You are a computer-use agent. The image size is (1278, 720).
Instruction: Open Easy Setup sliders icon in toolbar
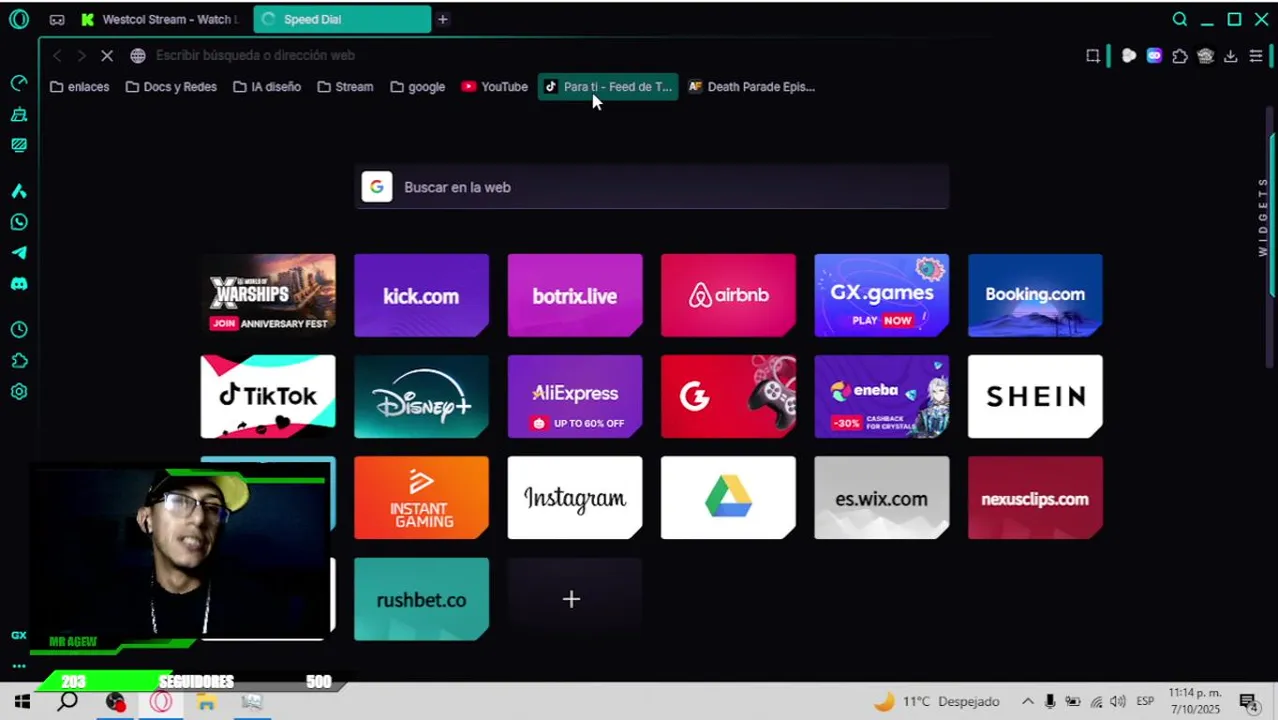tap(1256, 56)
